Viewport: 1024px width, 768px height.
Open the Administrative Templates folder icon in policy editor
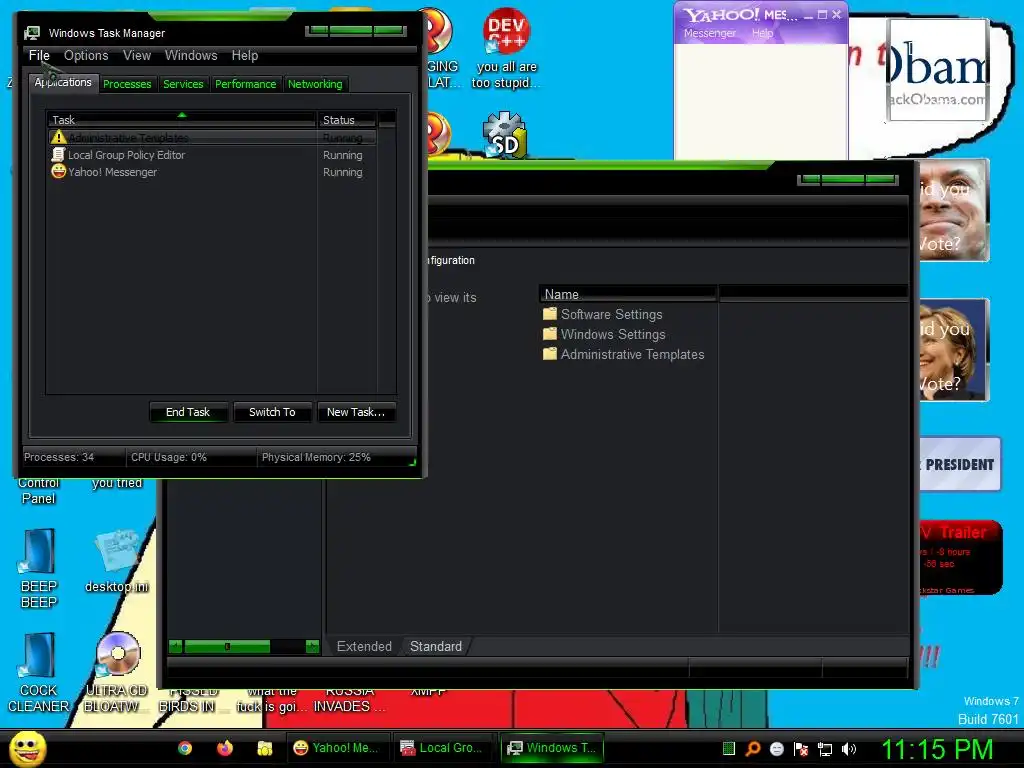coord(550,354)
